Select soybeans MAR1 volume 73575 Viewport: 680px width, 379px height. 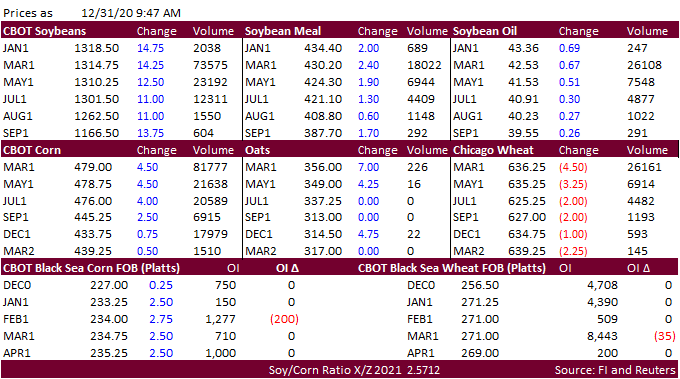(210, 65)
